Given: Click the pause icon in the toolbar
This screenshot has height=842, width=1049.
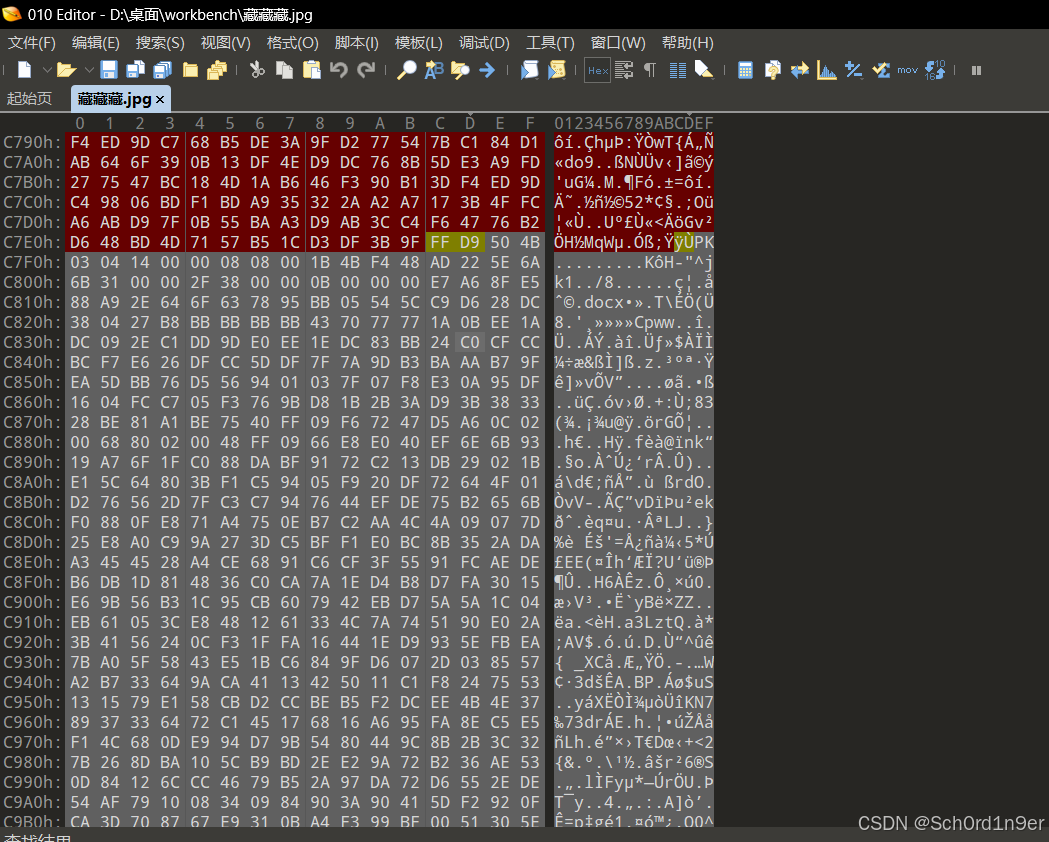Looking at the screenshot, I should (x=976, y=70).
